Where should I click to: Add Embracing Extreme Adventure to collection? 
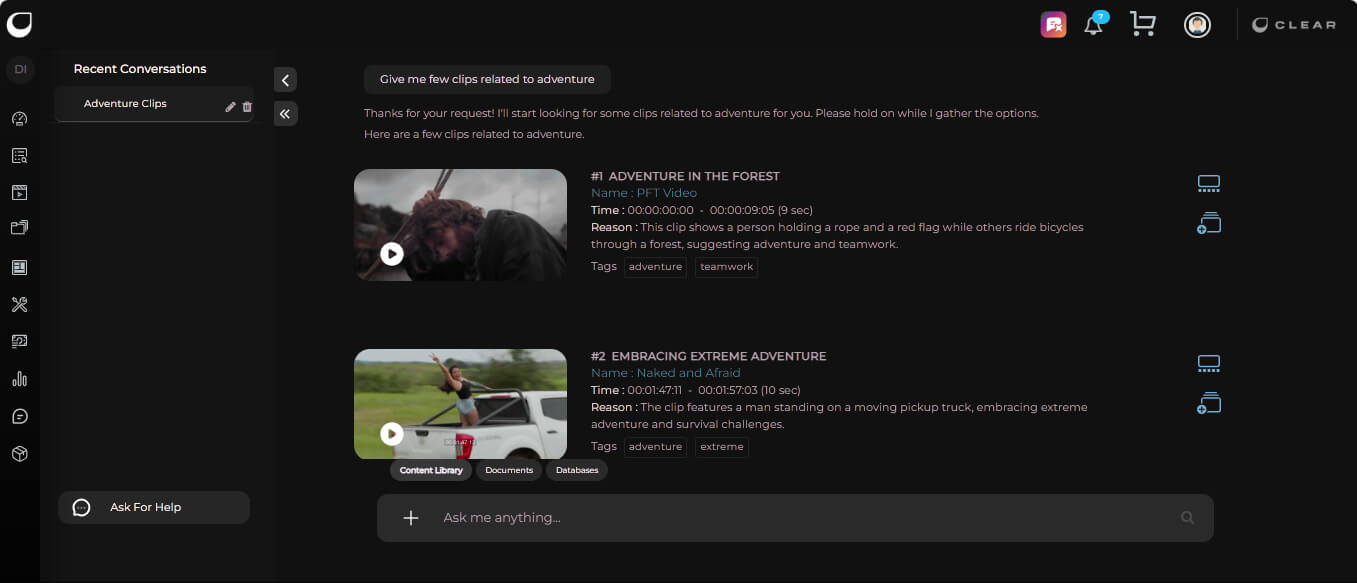(x=1209, y=403)
